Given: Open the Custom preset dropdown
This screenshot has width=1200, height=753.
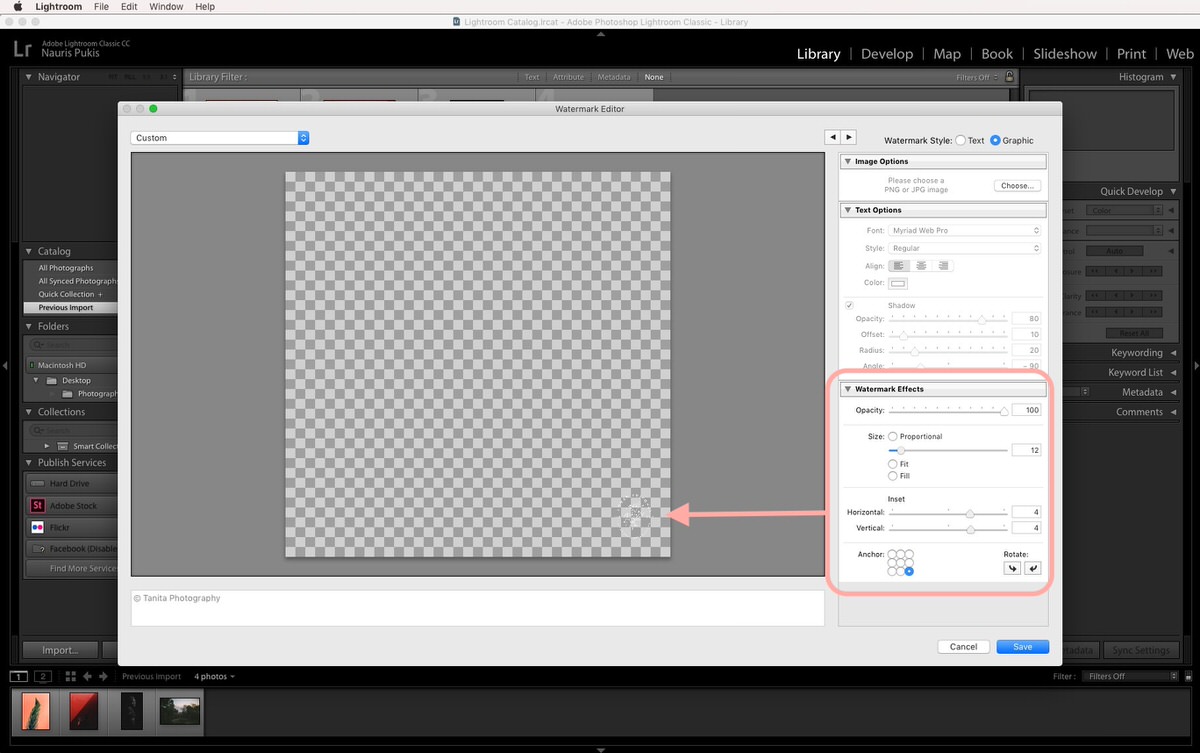Looking at the screenshot, I should (220, 138).
